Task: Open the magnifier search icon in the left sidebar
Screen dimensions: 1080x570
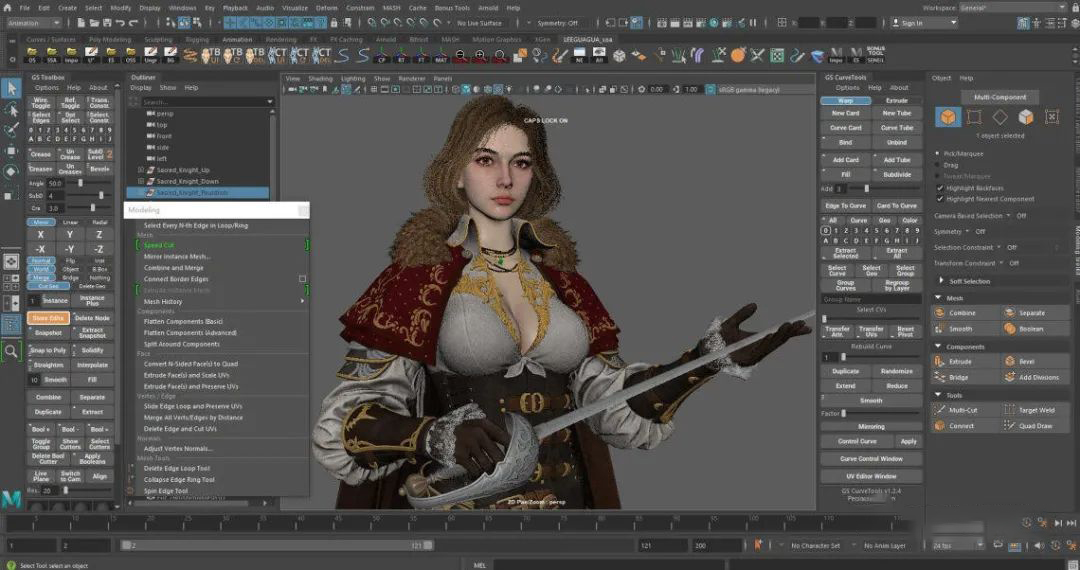Action: [11, 351]
